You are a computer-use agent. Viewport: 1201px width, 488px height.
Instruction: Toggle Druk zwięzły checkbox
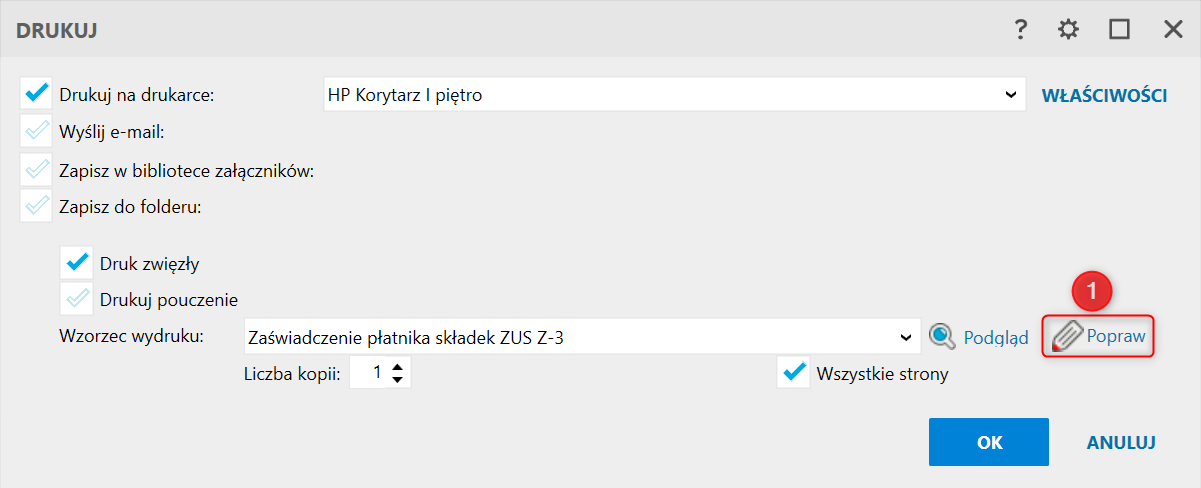click(76, 263)
